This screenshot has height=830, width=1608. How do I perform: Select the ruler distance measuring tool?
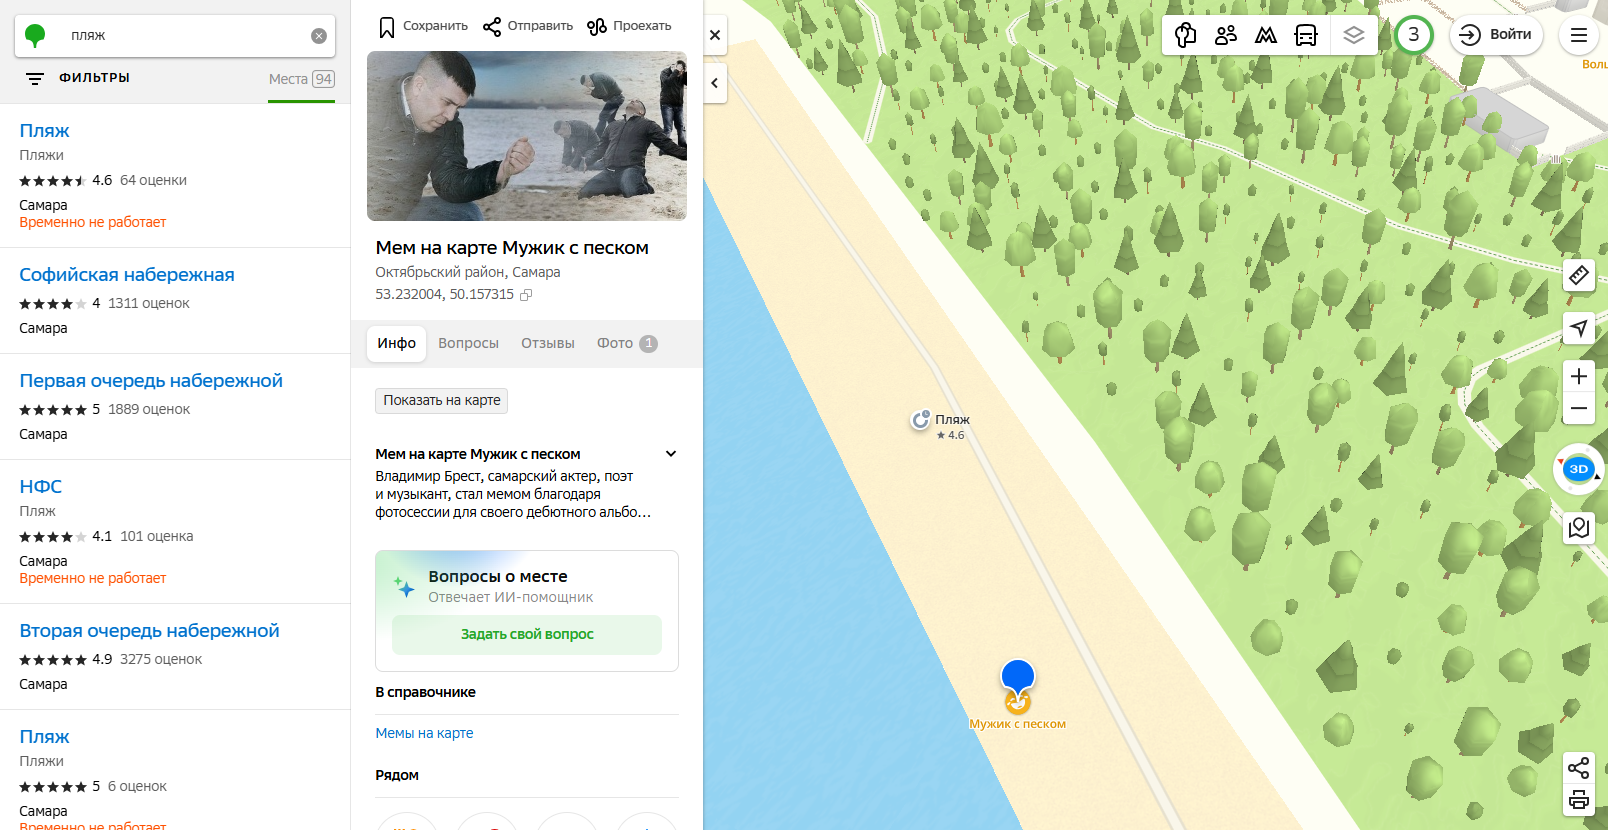pyautogui.click(x=1578, y=275)
